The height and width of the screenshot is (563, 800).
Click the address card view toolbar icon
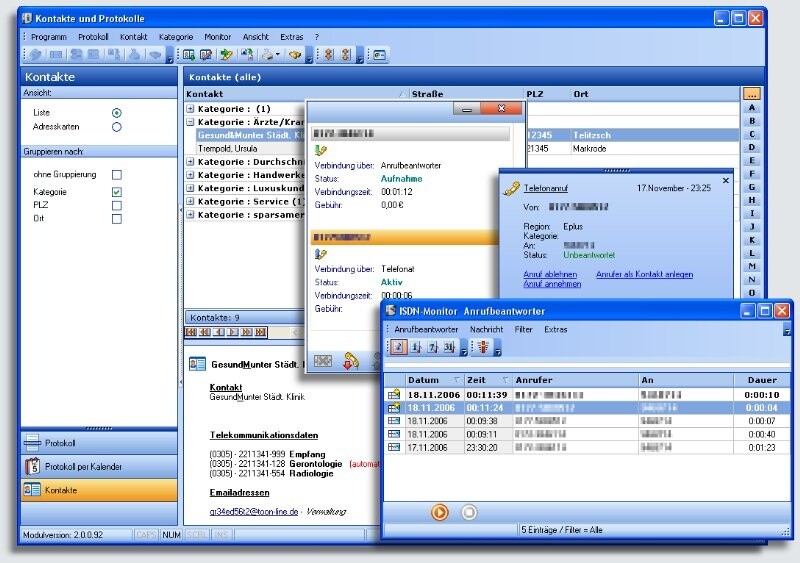coord(380,55)
